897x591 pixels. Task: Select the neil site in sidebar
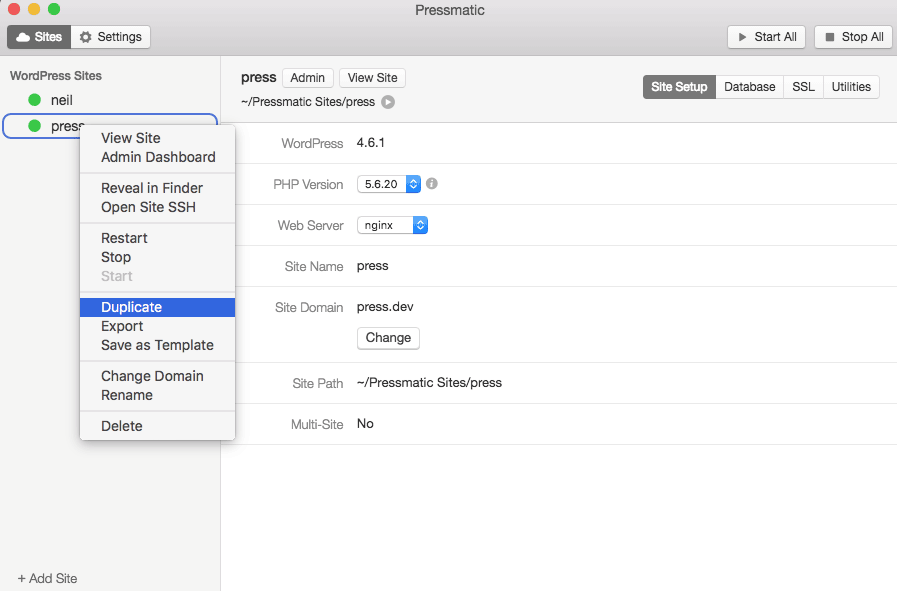point(110,100)
